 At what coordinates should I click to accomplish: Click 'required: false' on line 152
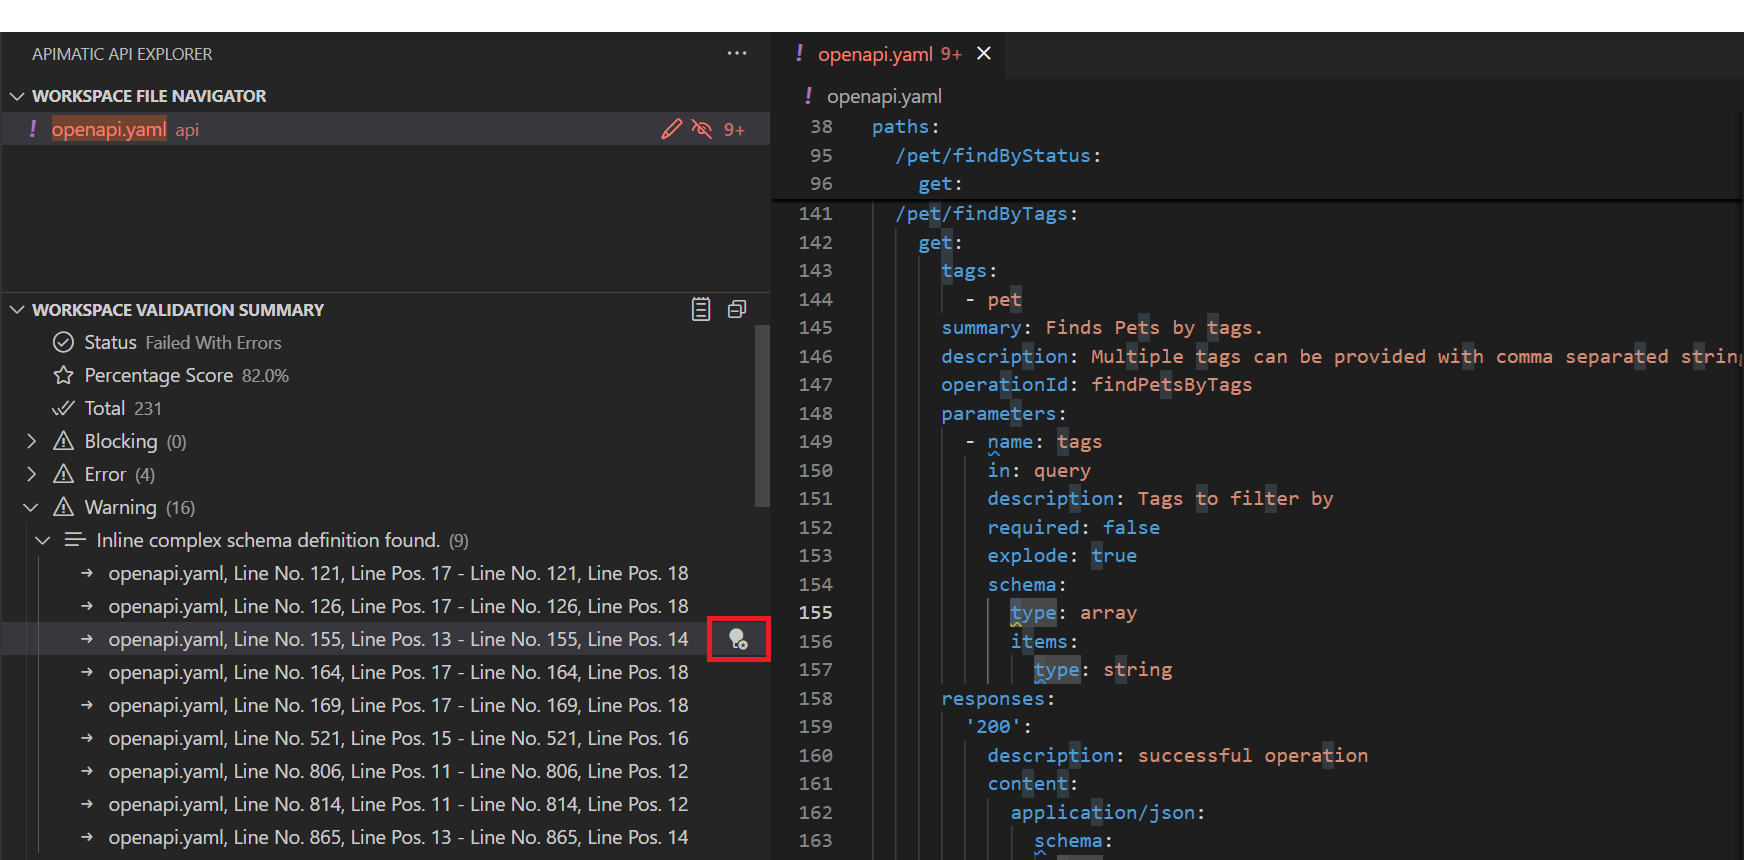pyautogui.click(x=1074, y=527)
